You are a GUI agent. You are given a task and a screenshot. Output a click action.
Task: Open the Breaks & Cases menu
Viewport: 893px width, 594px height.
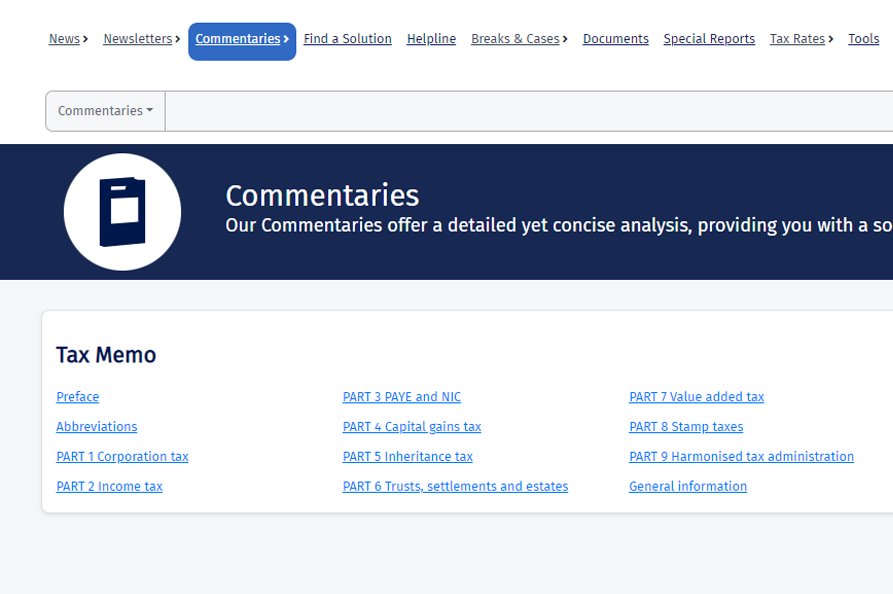click(x=518, y=39)
